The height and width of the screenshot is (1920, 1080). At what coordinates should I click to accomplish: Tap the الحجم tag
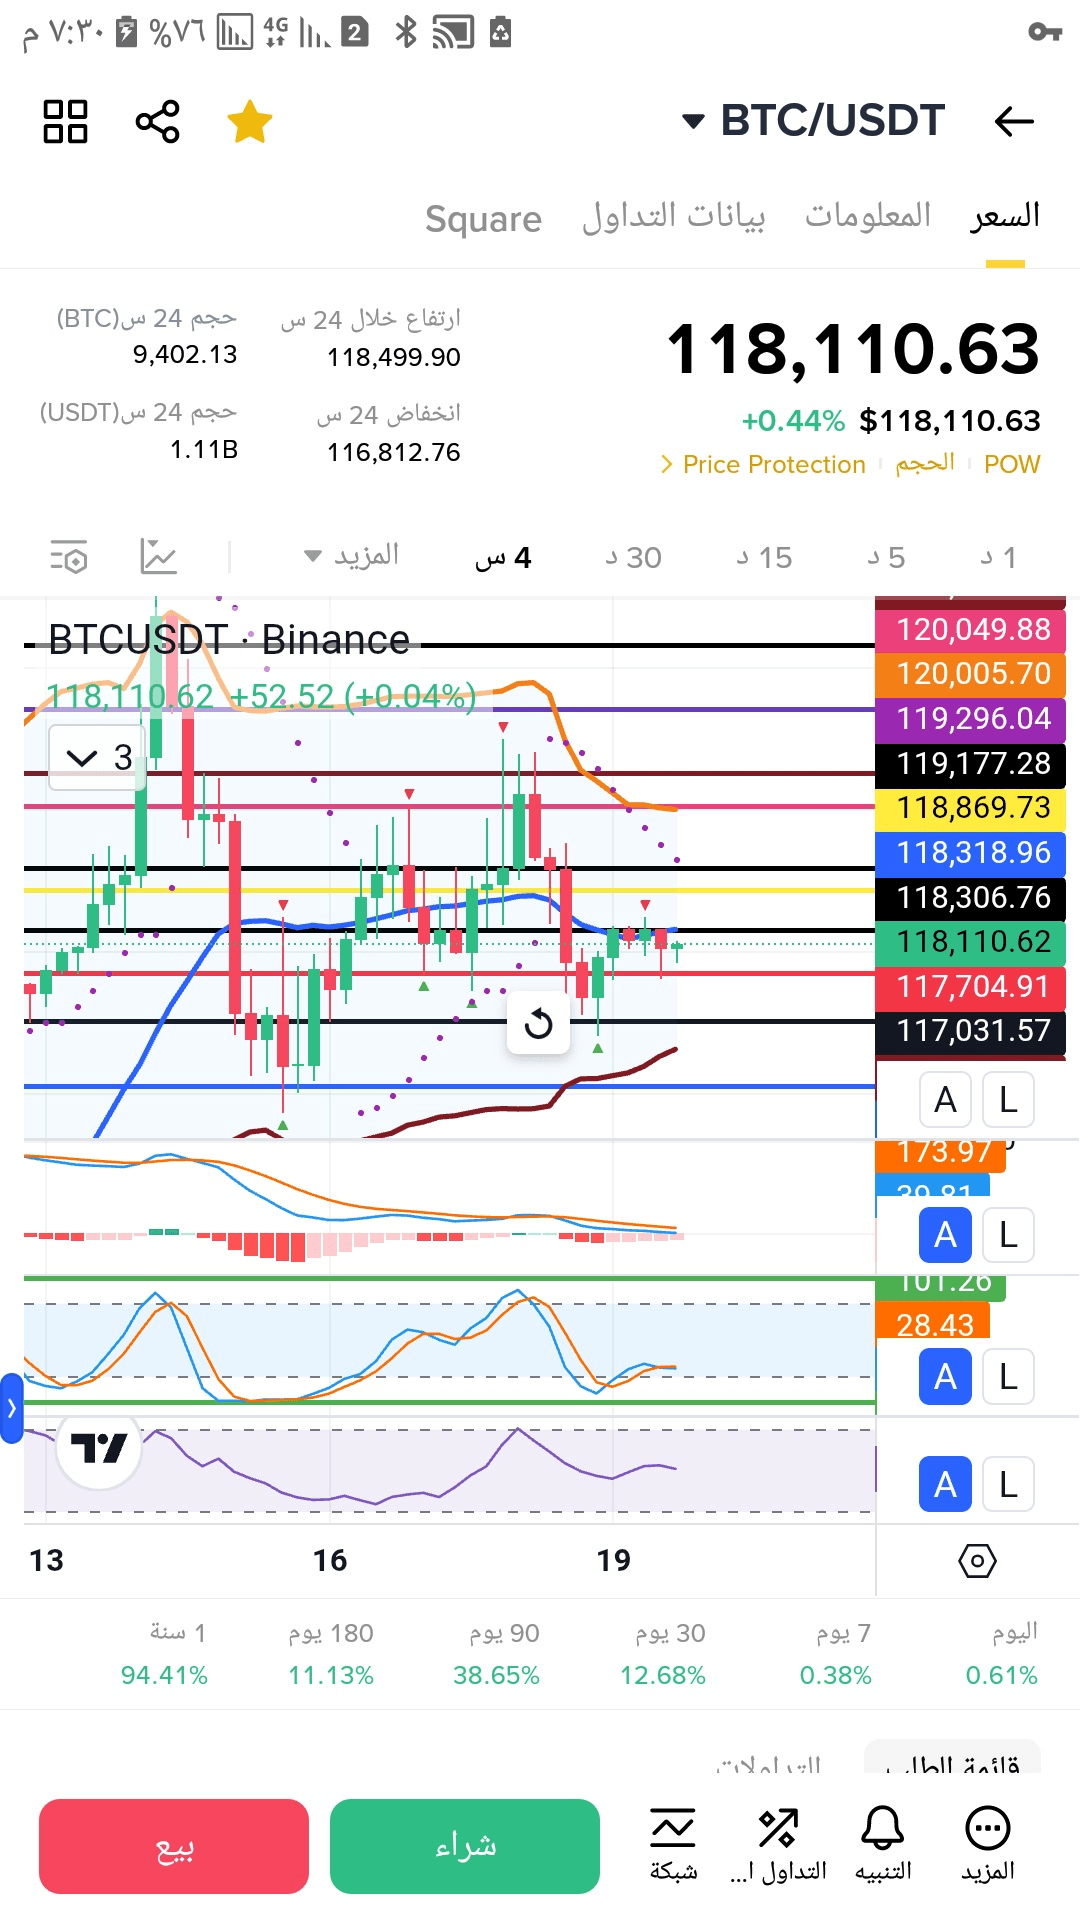pyautogui.click(x=925, y=463)
